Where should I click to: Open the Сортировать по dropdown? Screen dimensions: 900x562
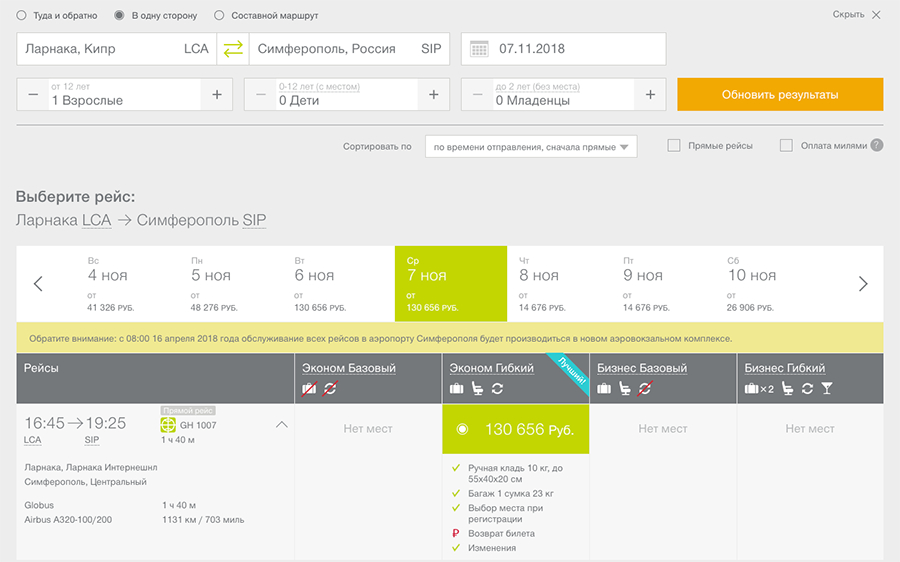[530, 147]
